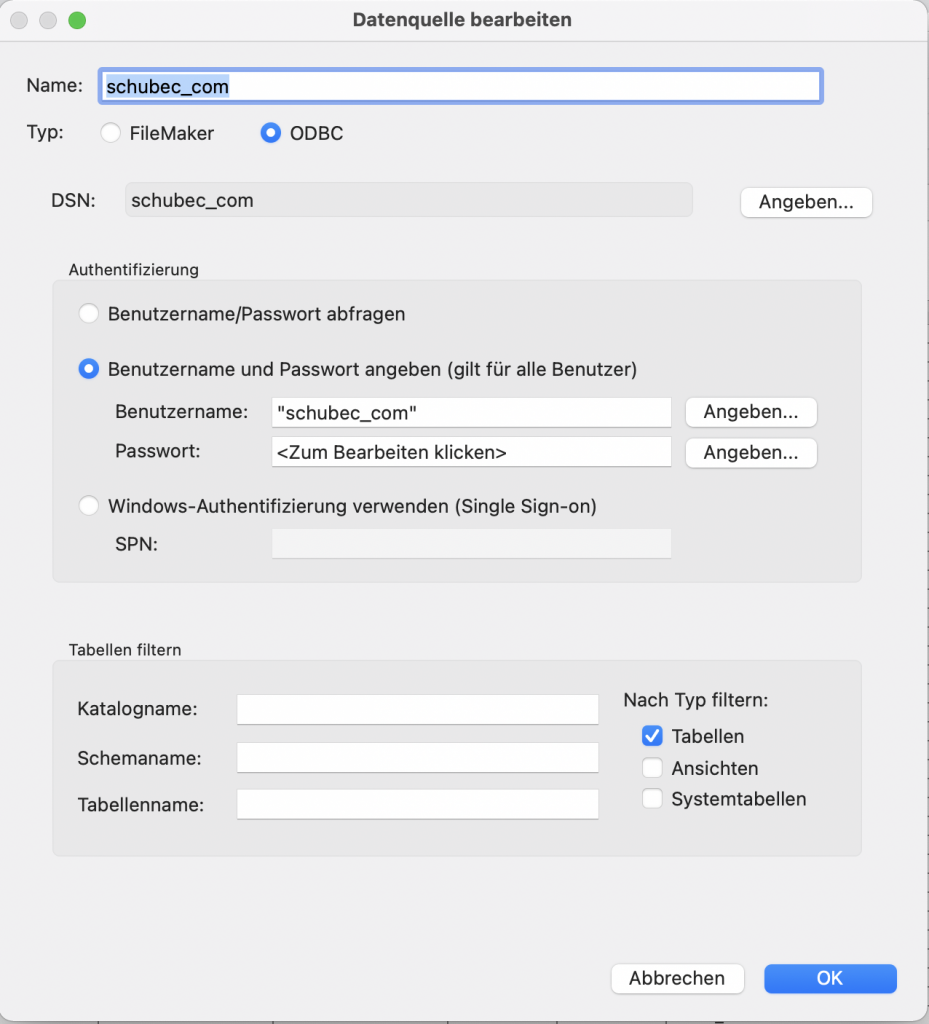929x1024 pixels.
Task: Click the Schemaname input field
Action: 418,758
